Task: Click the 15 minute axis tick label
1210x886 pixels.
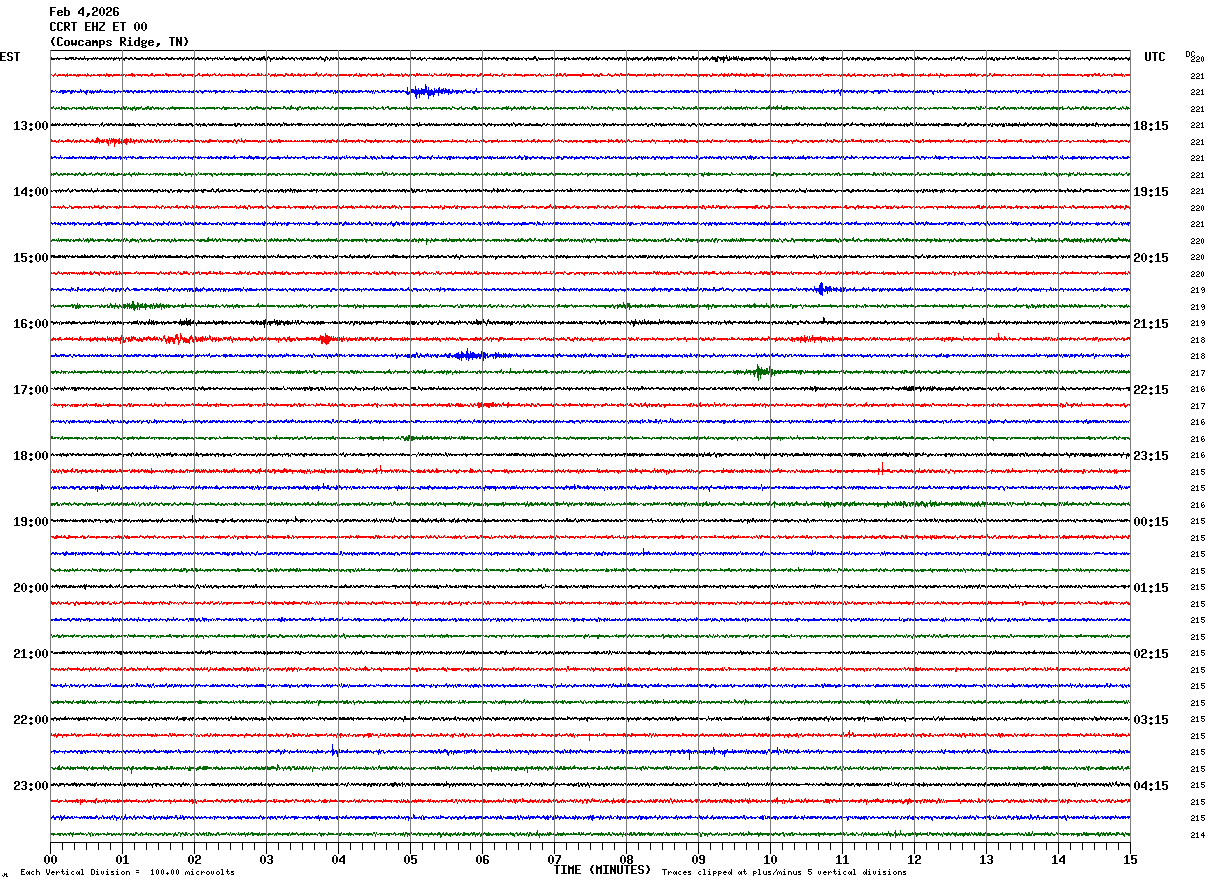Action: (x=1130, y=860)
